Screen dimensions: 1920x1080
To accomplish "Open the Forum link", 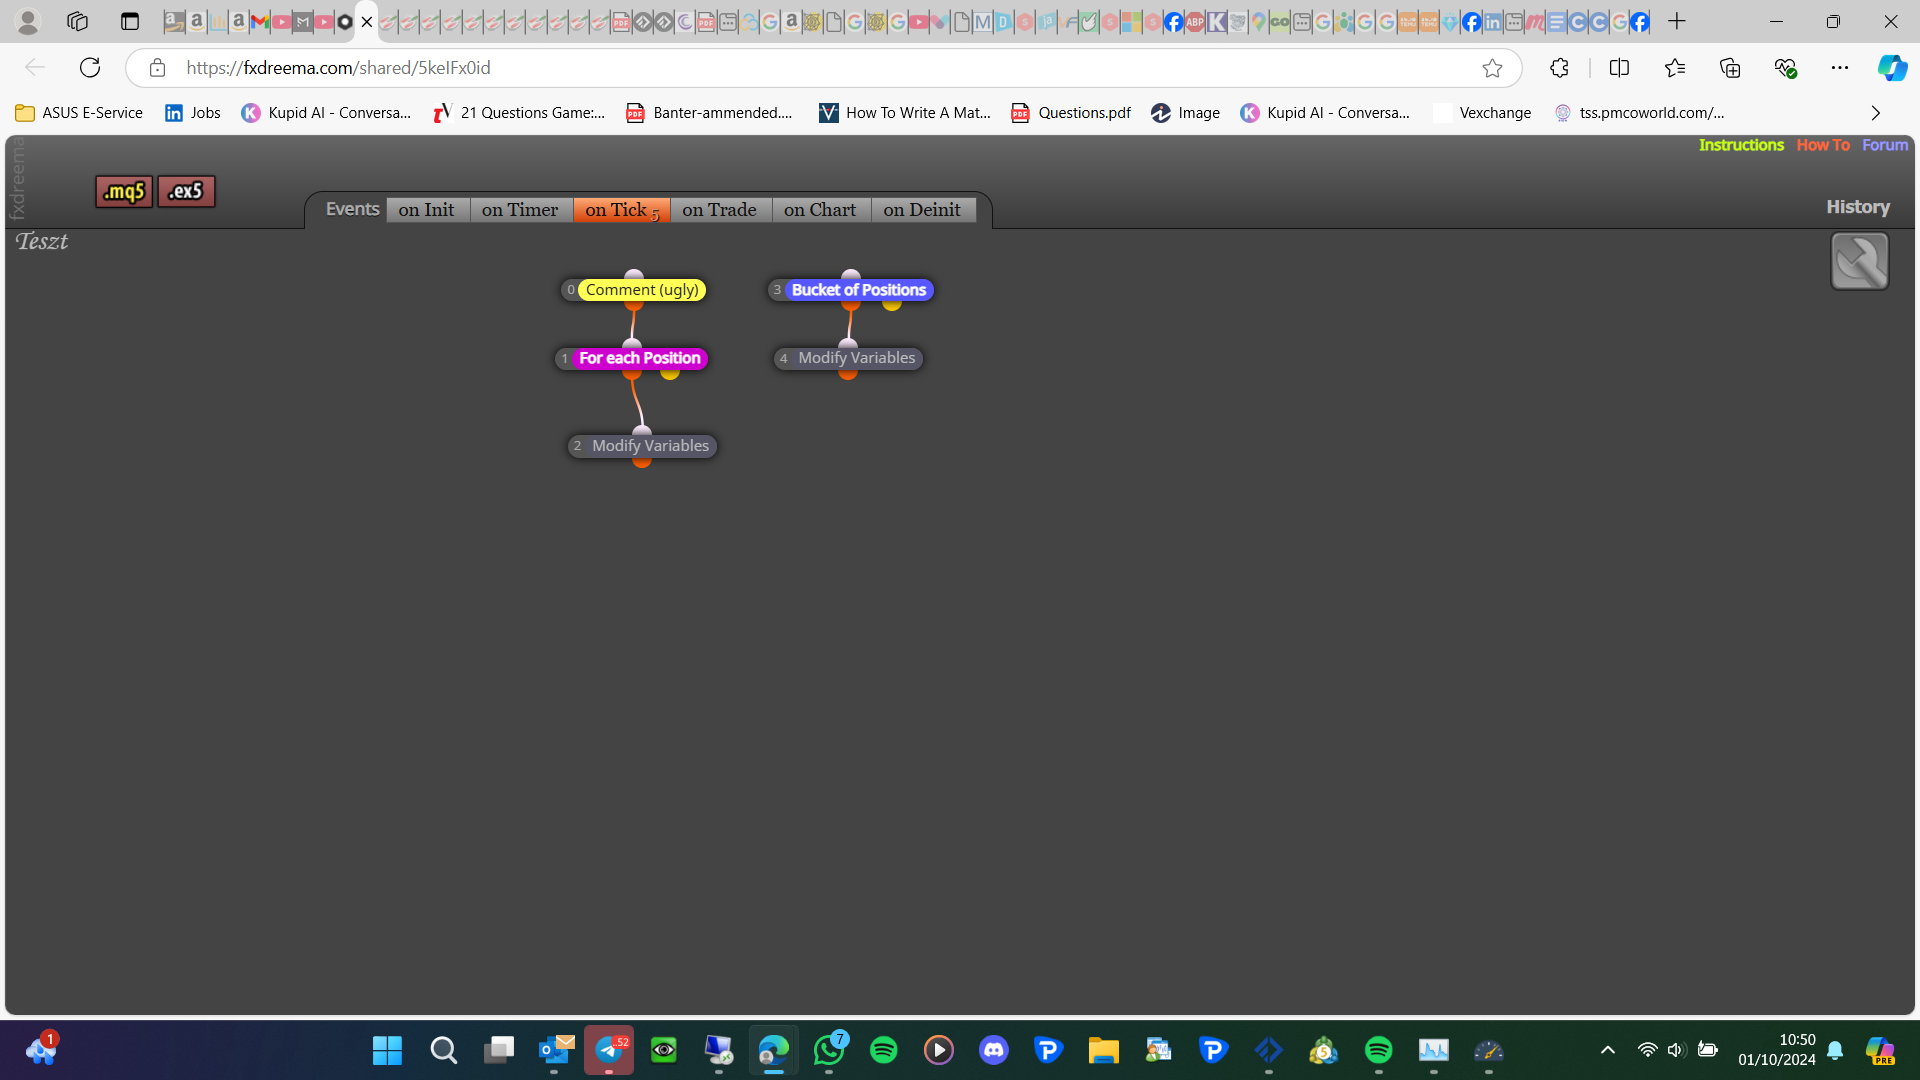I will pos(1885,145).
